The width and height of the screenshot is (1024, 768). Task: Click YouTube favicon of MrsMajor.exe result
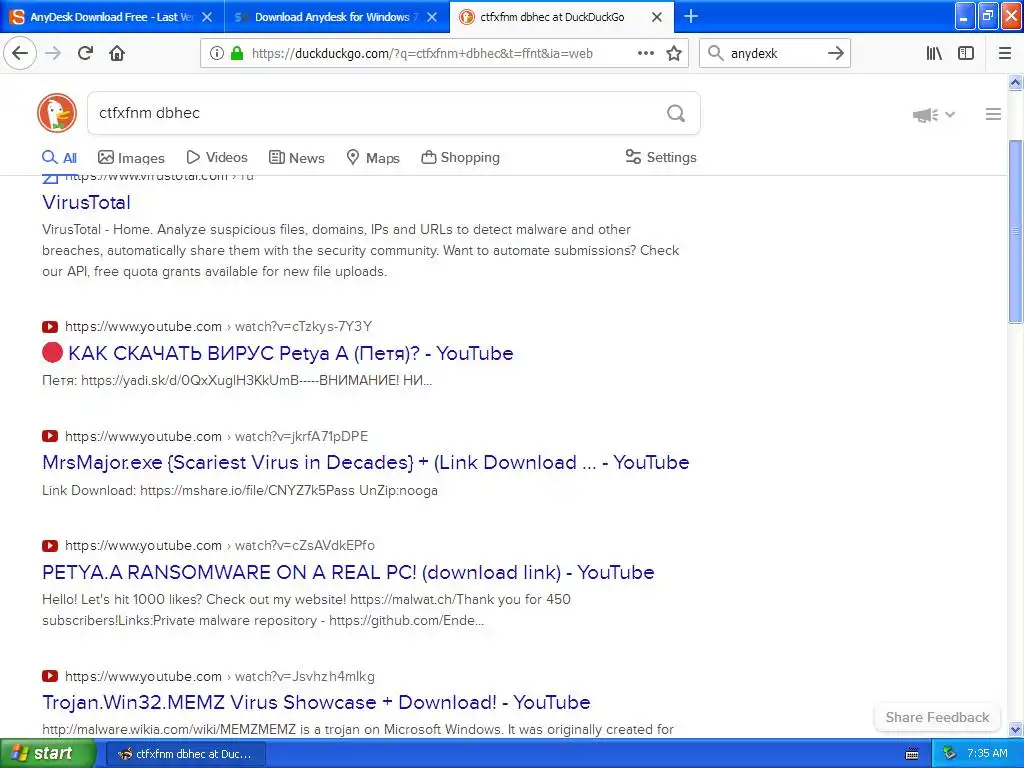pos(50,436)
